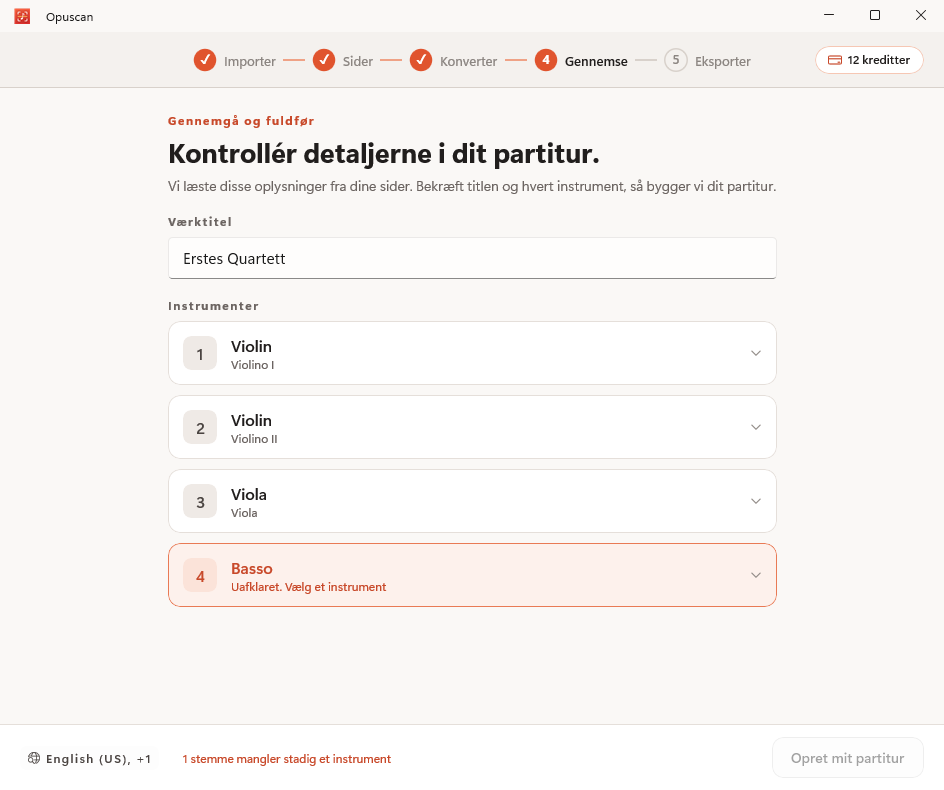The image size is (944, 790).
Task: Click the step 4 Gennemse circle
Action: pyautogui.click(x=546, y=60)
